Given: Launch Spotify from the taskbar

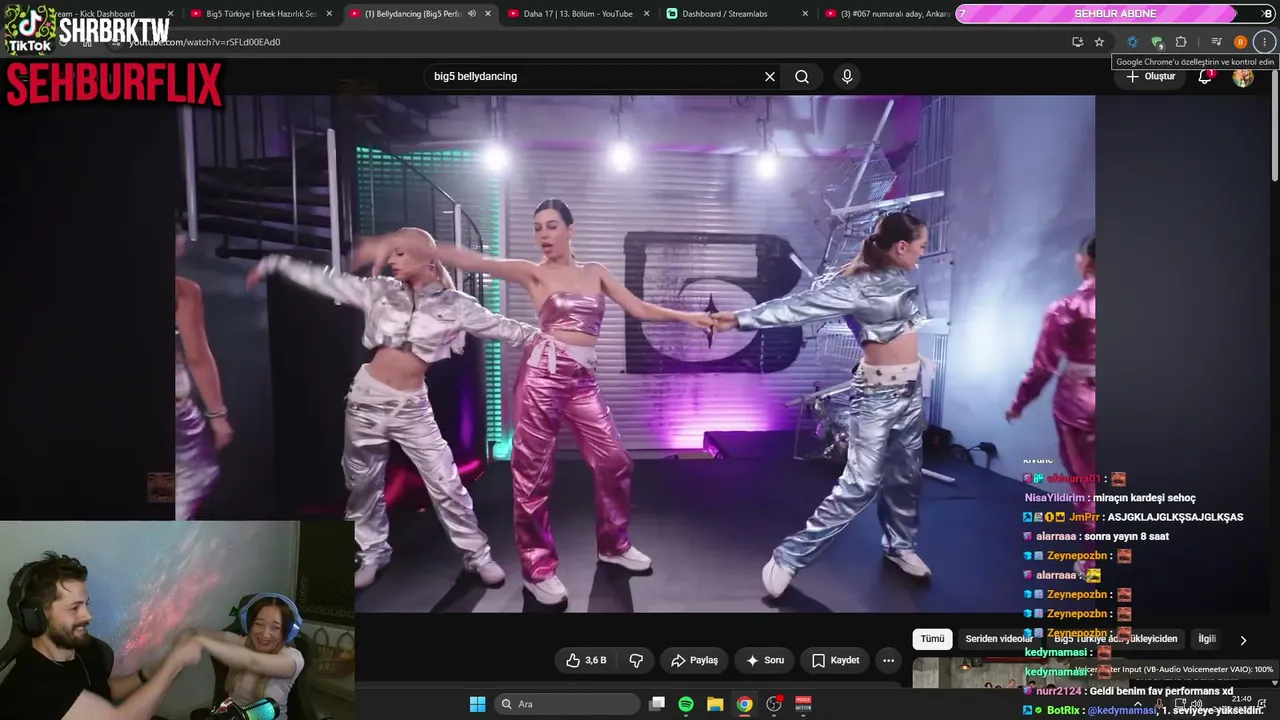Looking at the screenshot, I should click(x=686, y=704).
